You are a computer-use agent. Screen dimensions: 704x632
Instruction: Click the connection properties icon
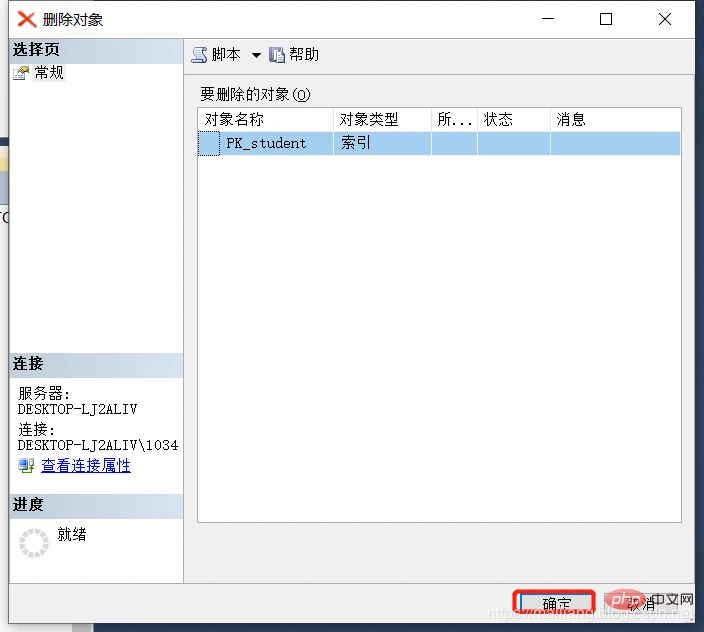tap(26, 465)
